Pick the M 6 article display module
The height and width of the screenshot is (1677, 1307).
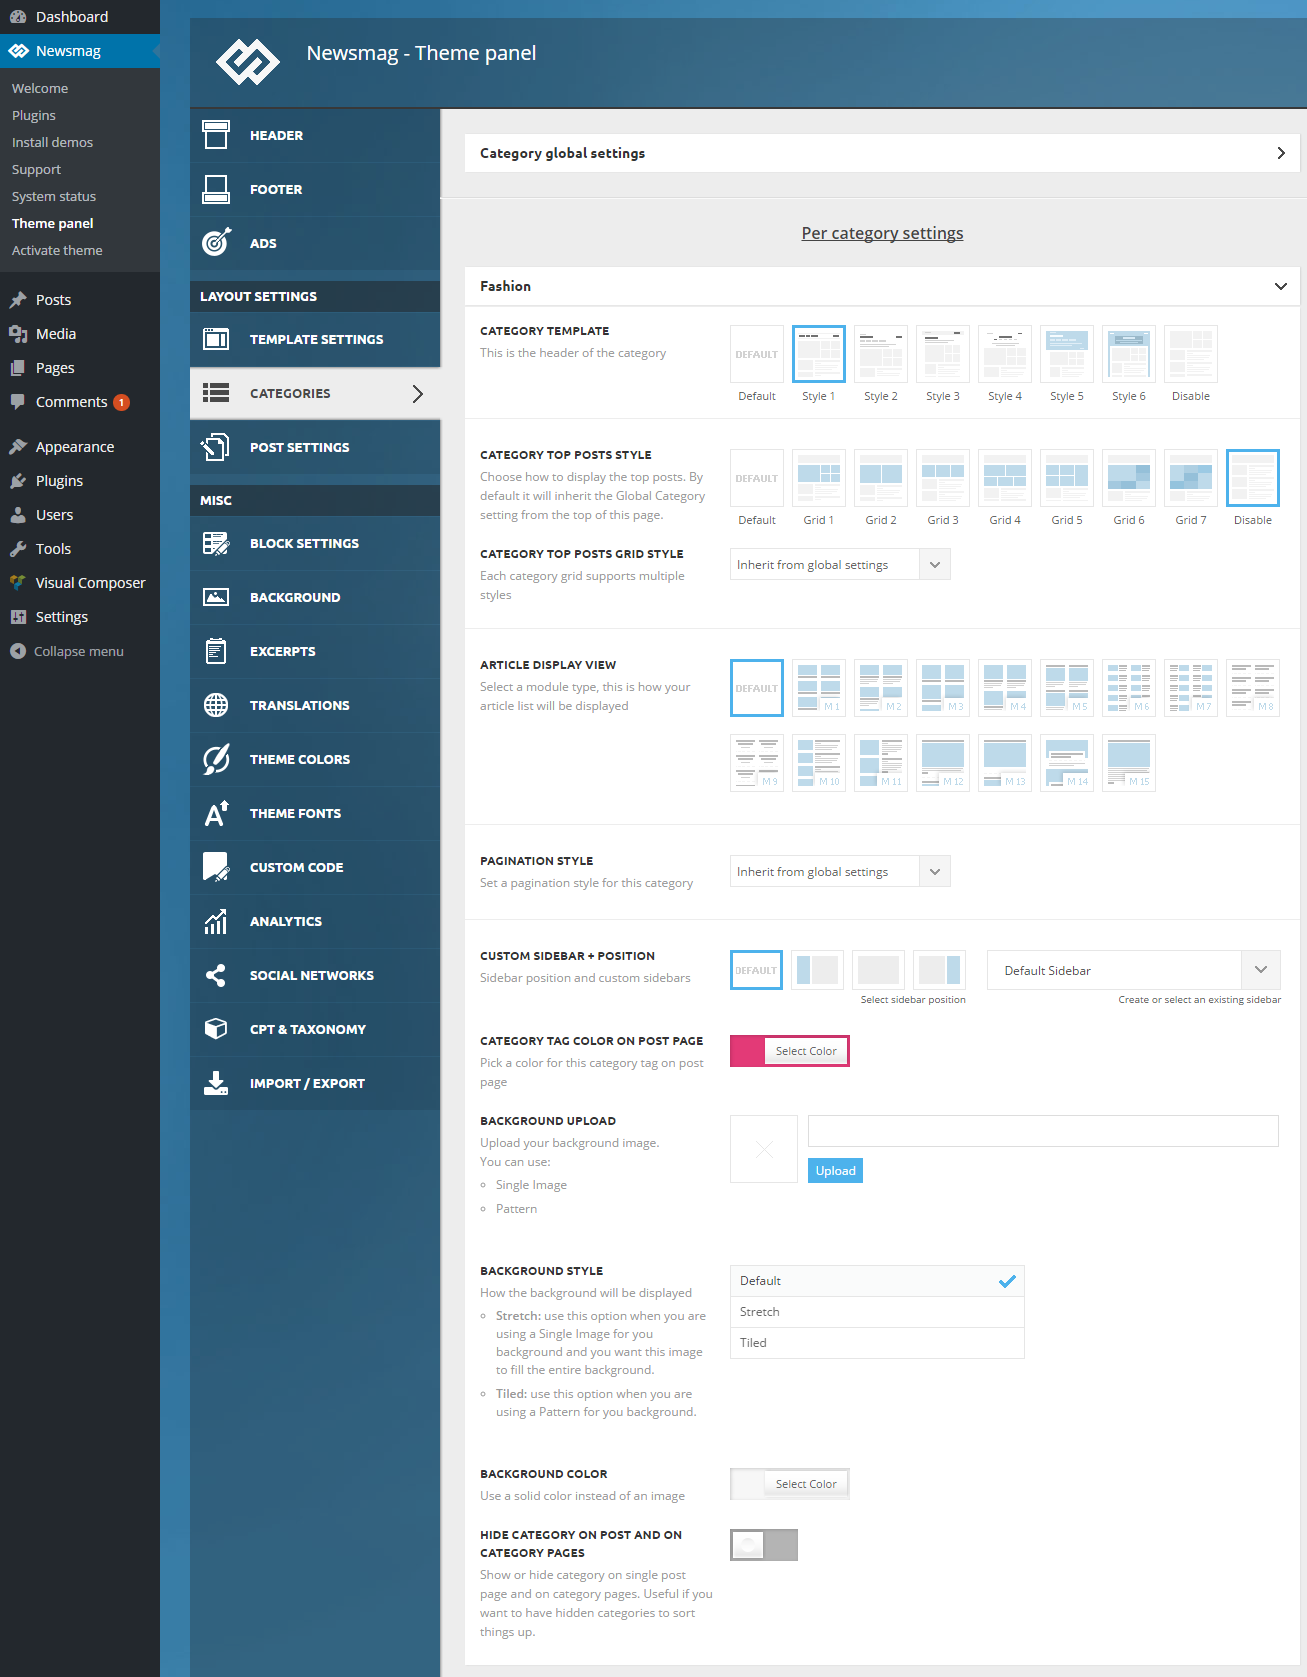point(1129,688)
